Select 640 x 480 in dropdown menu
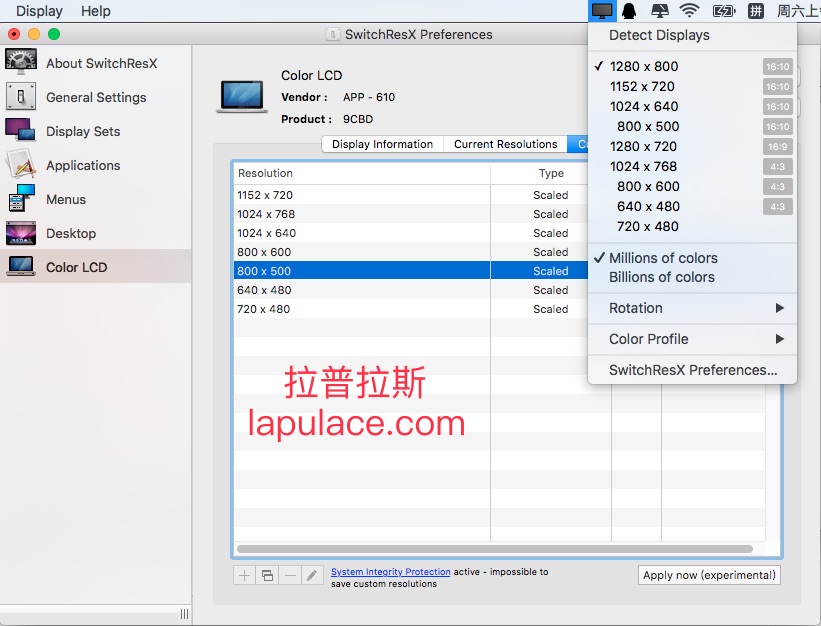The image size is (821, 626). pyautogui.click(x=692, y=206)
